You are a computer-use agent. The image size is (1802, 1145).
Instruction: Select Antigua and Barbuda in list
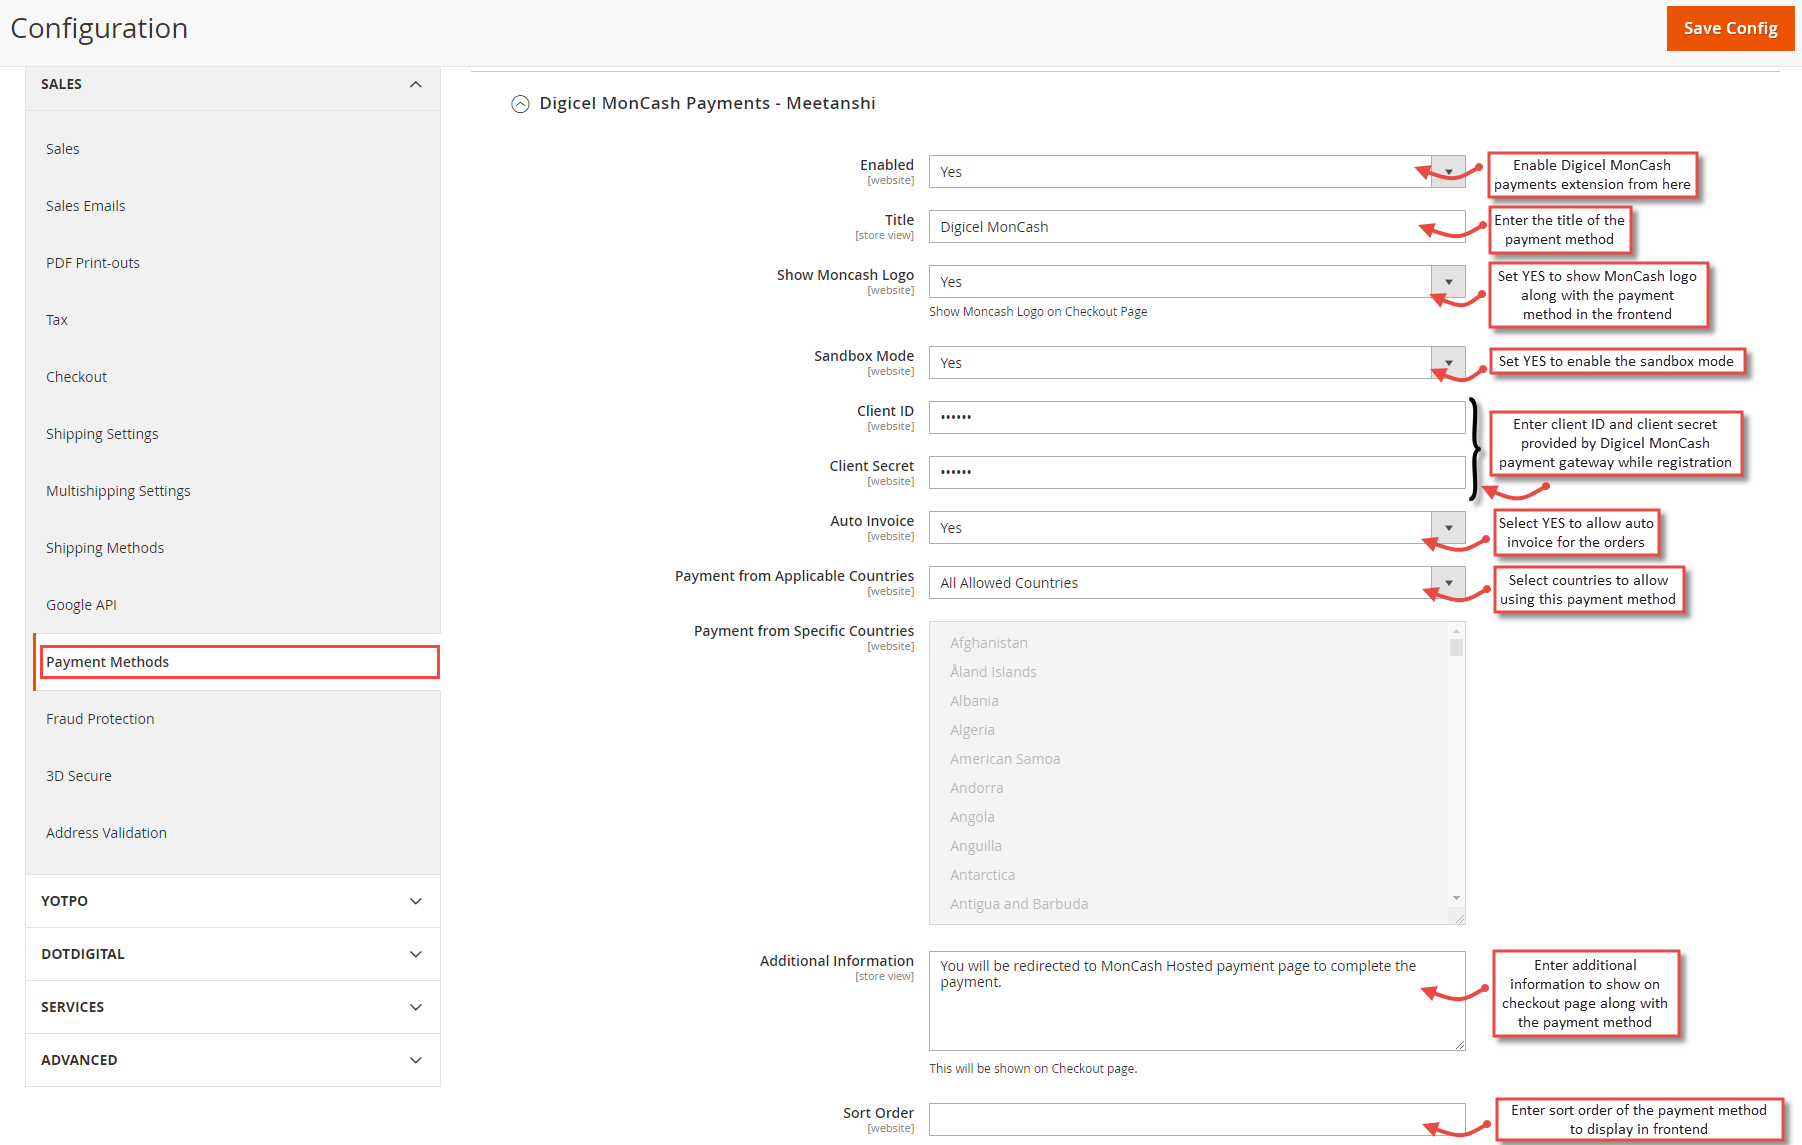1019,904
